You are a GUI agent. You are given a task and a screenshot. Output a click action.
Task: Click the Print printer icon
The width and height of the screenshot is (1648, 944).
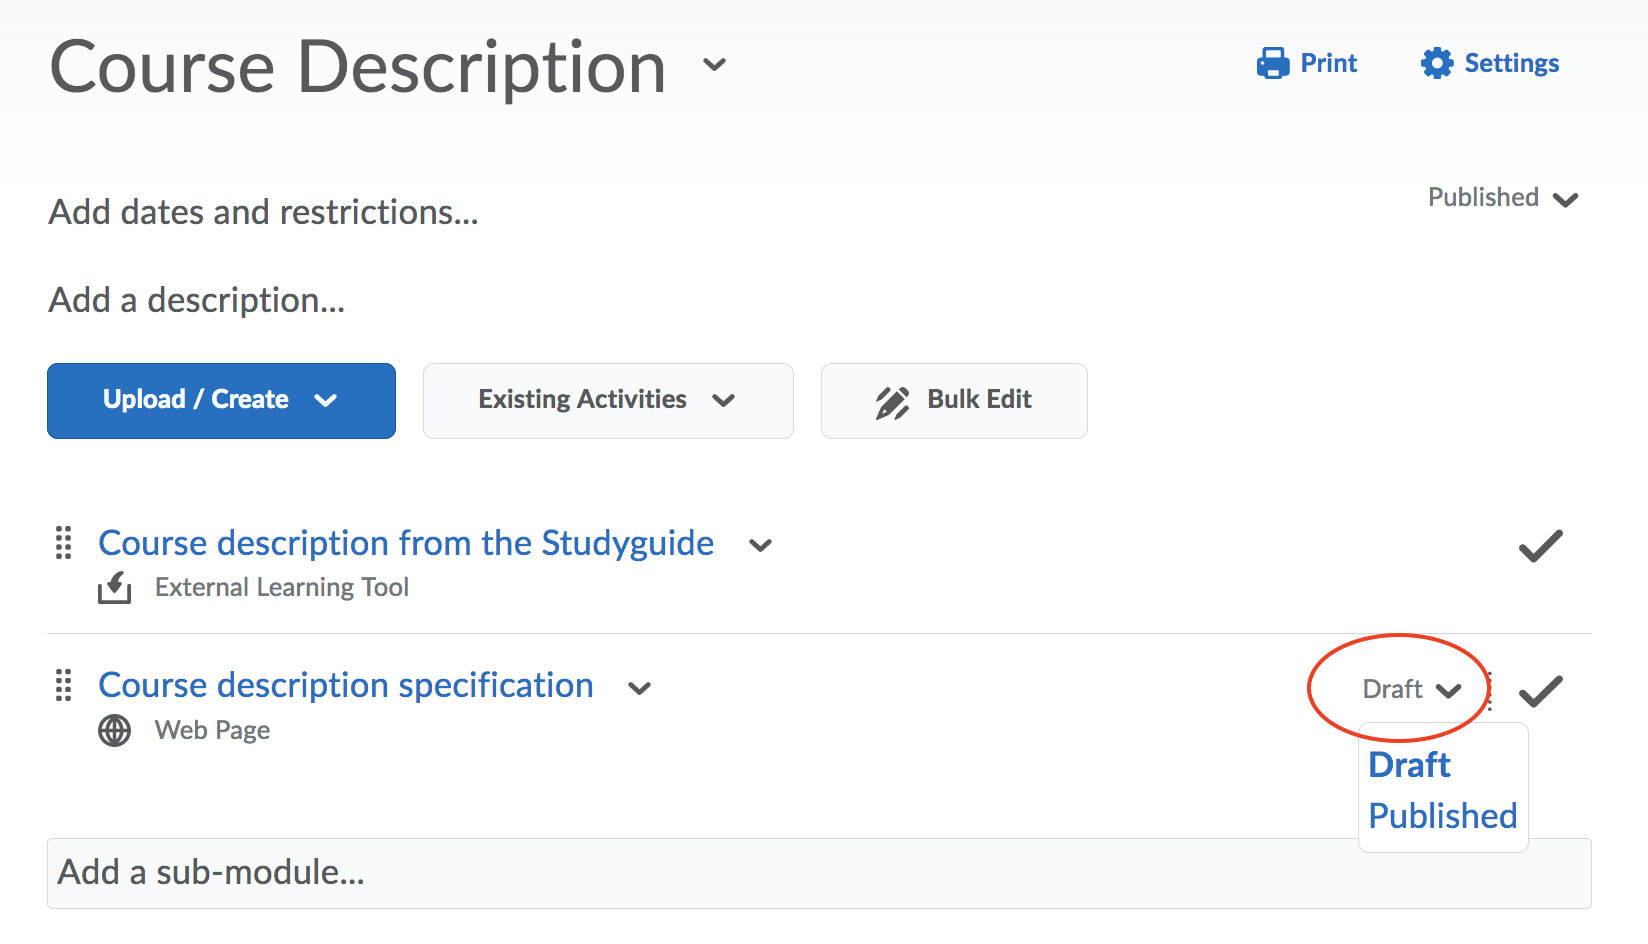coord(1272,63)
